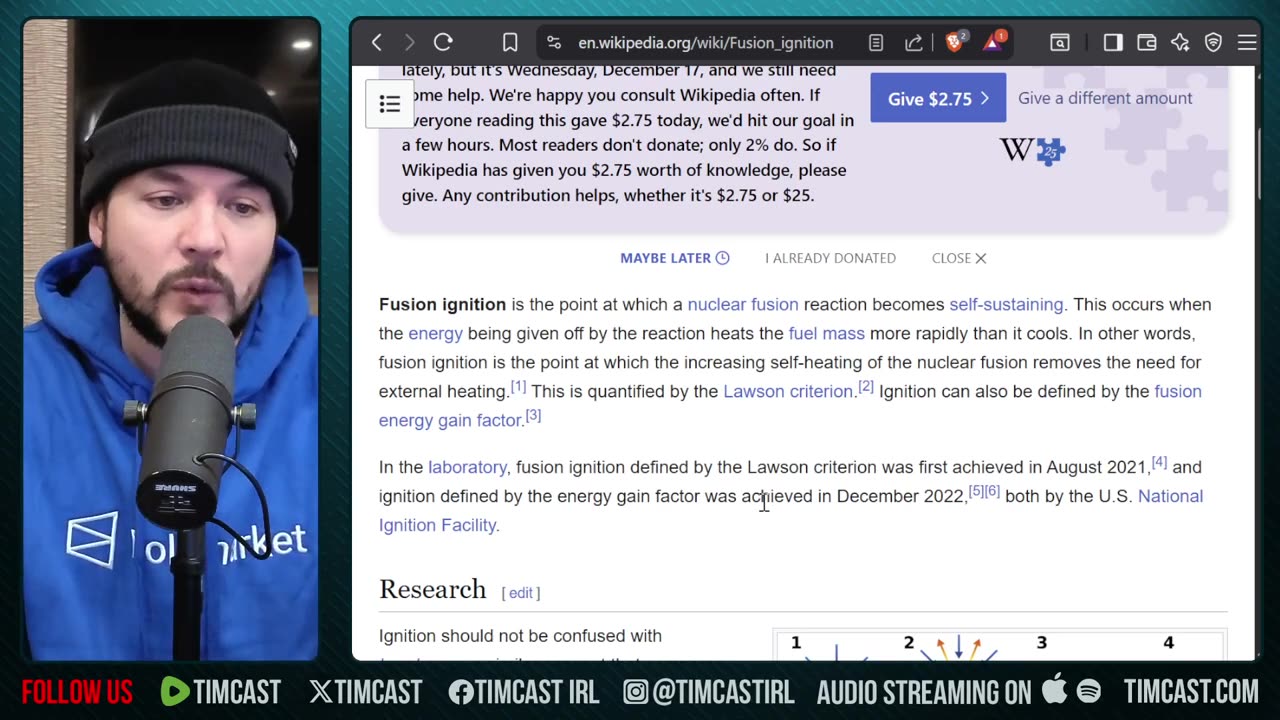Open the browser hamburger menu

pos(1247,43)
